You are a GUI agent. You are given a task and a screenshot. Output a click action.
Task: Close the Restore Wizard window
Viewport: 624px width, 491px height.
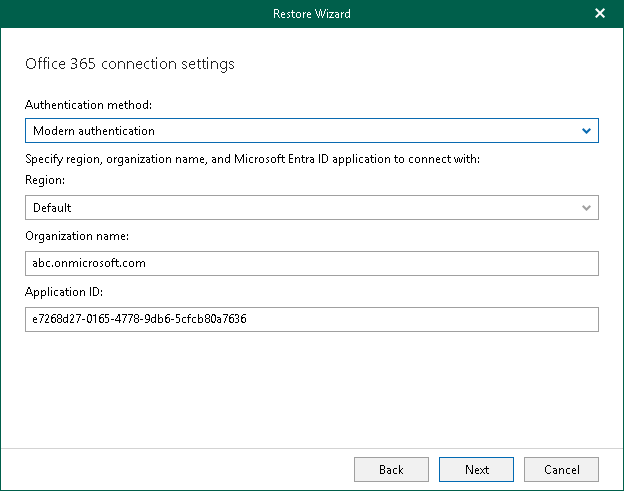[x=600, y=14]
